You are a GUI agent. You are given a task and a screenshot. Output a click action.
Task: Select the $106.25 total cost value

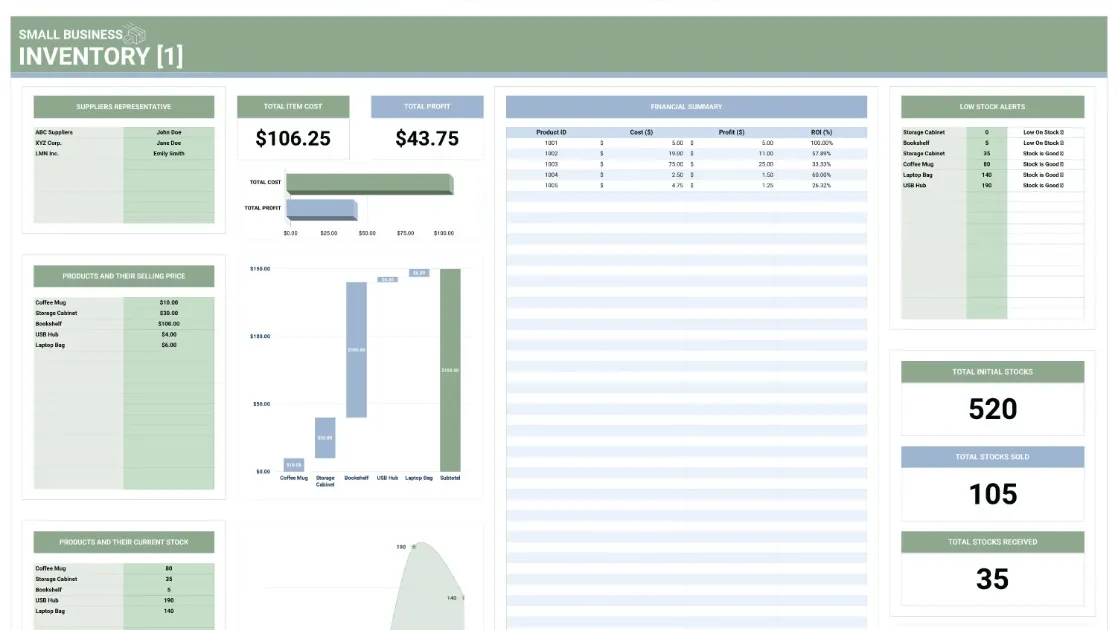click(293, 138)
